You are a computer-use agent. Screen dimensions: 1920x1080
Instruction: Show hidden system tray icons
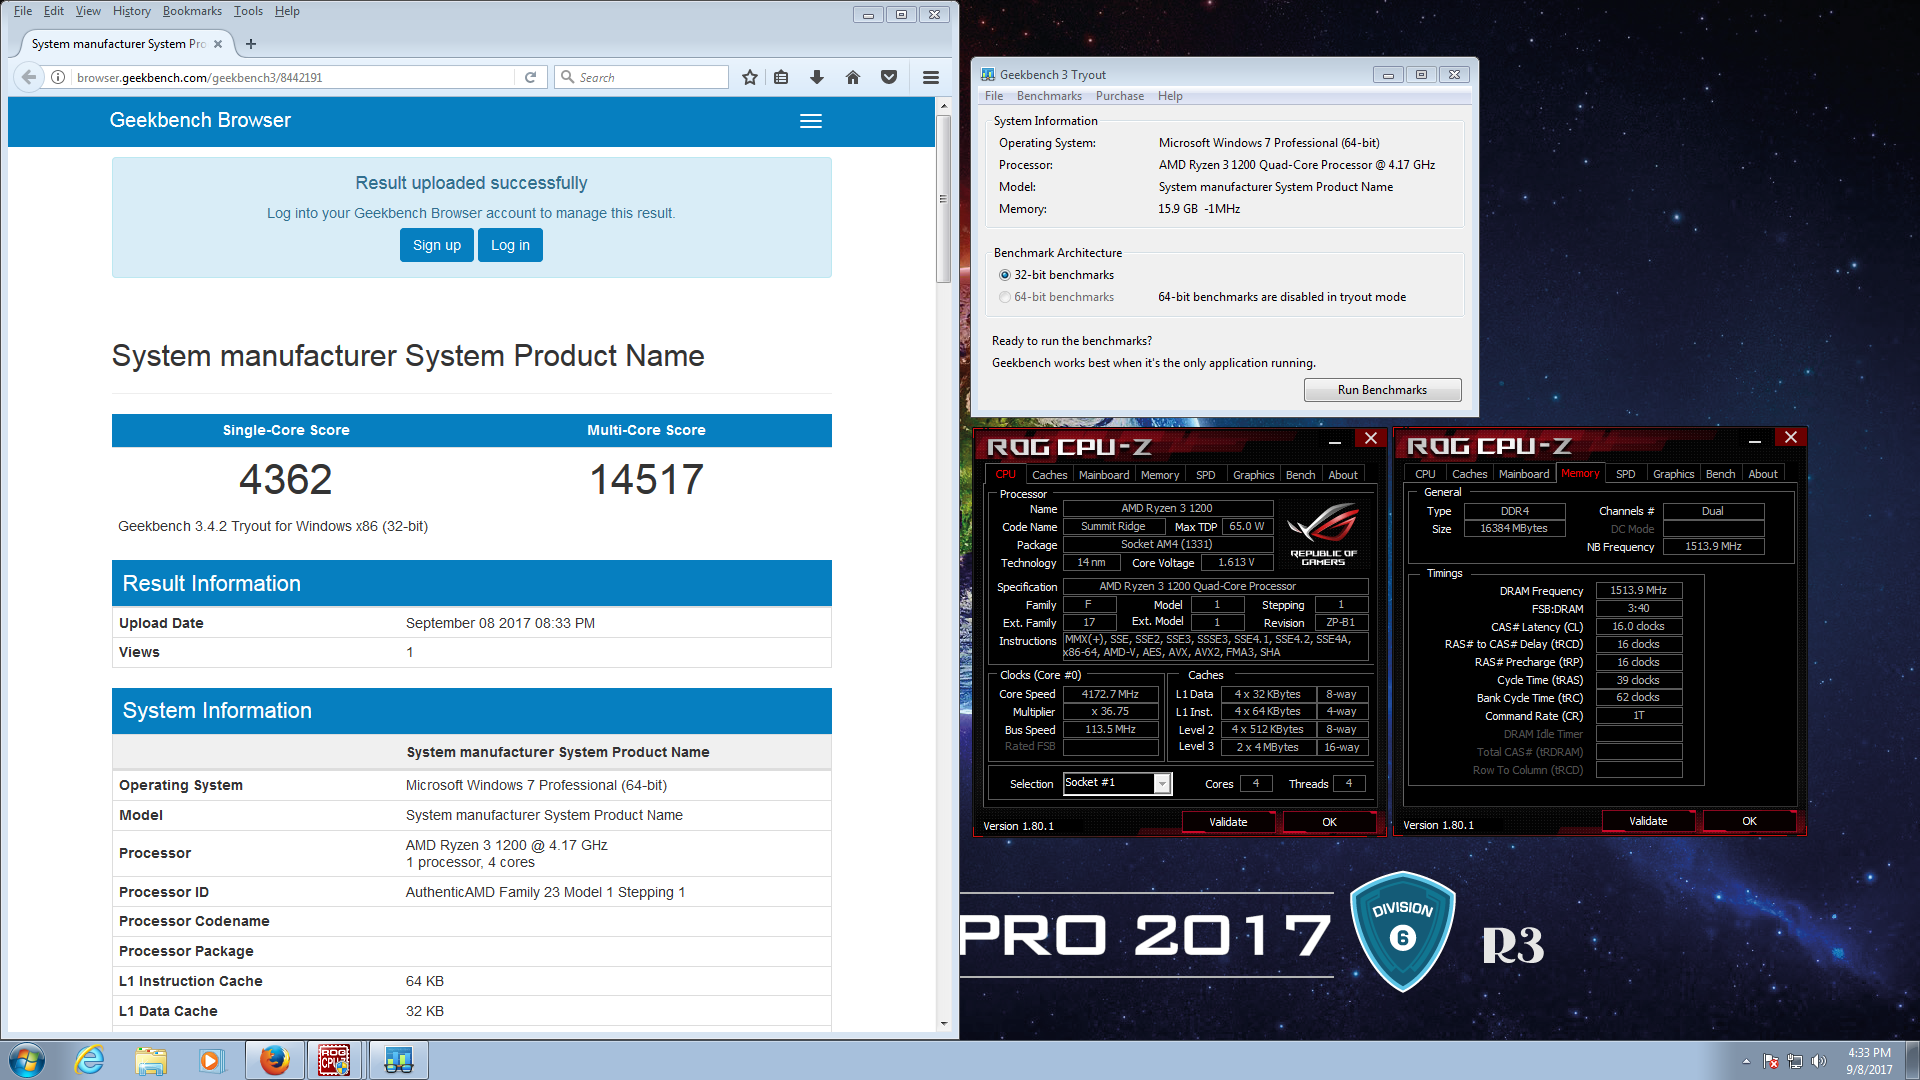coord(1746,1061)
